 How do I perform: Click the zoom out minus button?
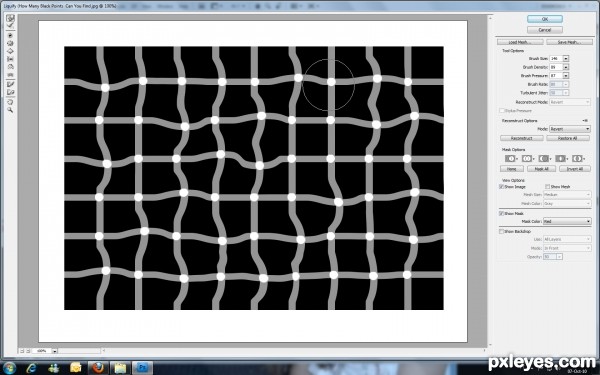[22, 351]
